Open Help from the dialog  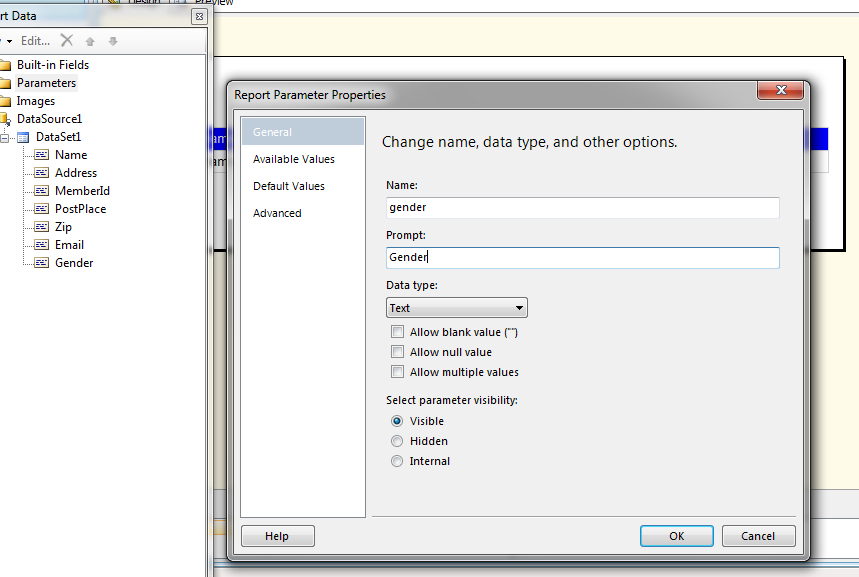point(277,535)
